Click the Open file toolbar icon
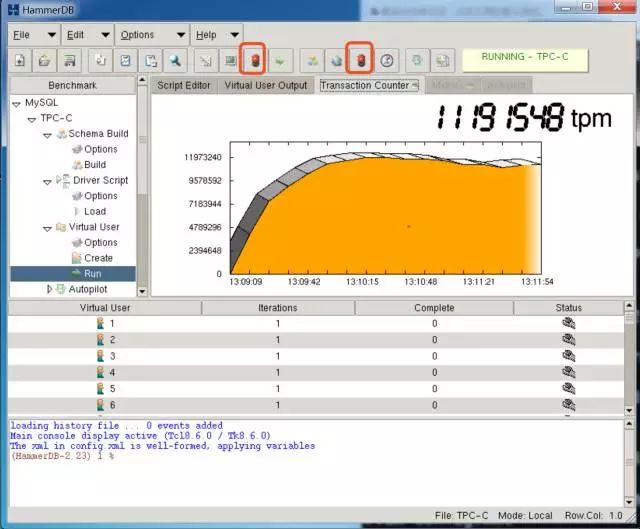This screenshot has height=529, width=640. point(44,61)
